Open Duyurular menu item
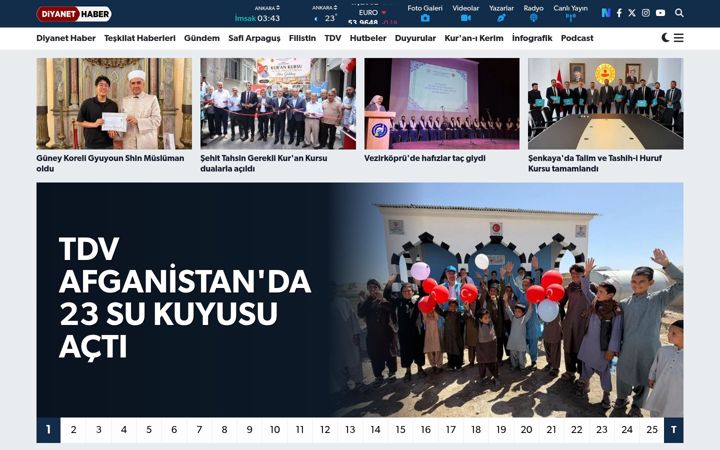The image size is (720, 450). (415, 38)
